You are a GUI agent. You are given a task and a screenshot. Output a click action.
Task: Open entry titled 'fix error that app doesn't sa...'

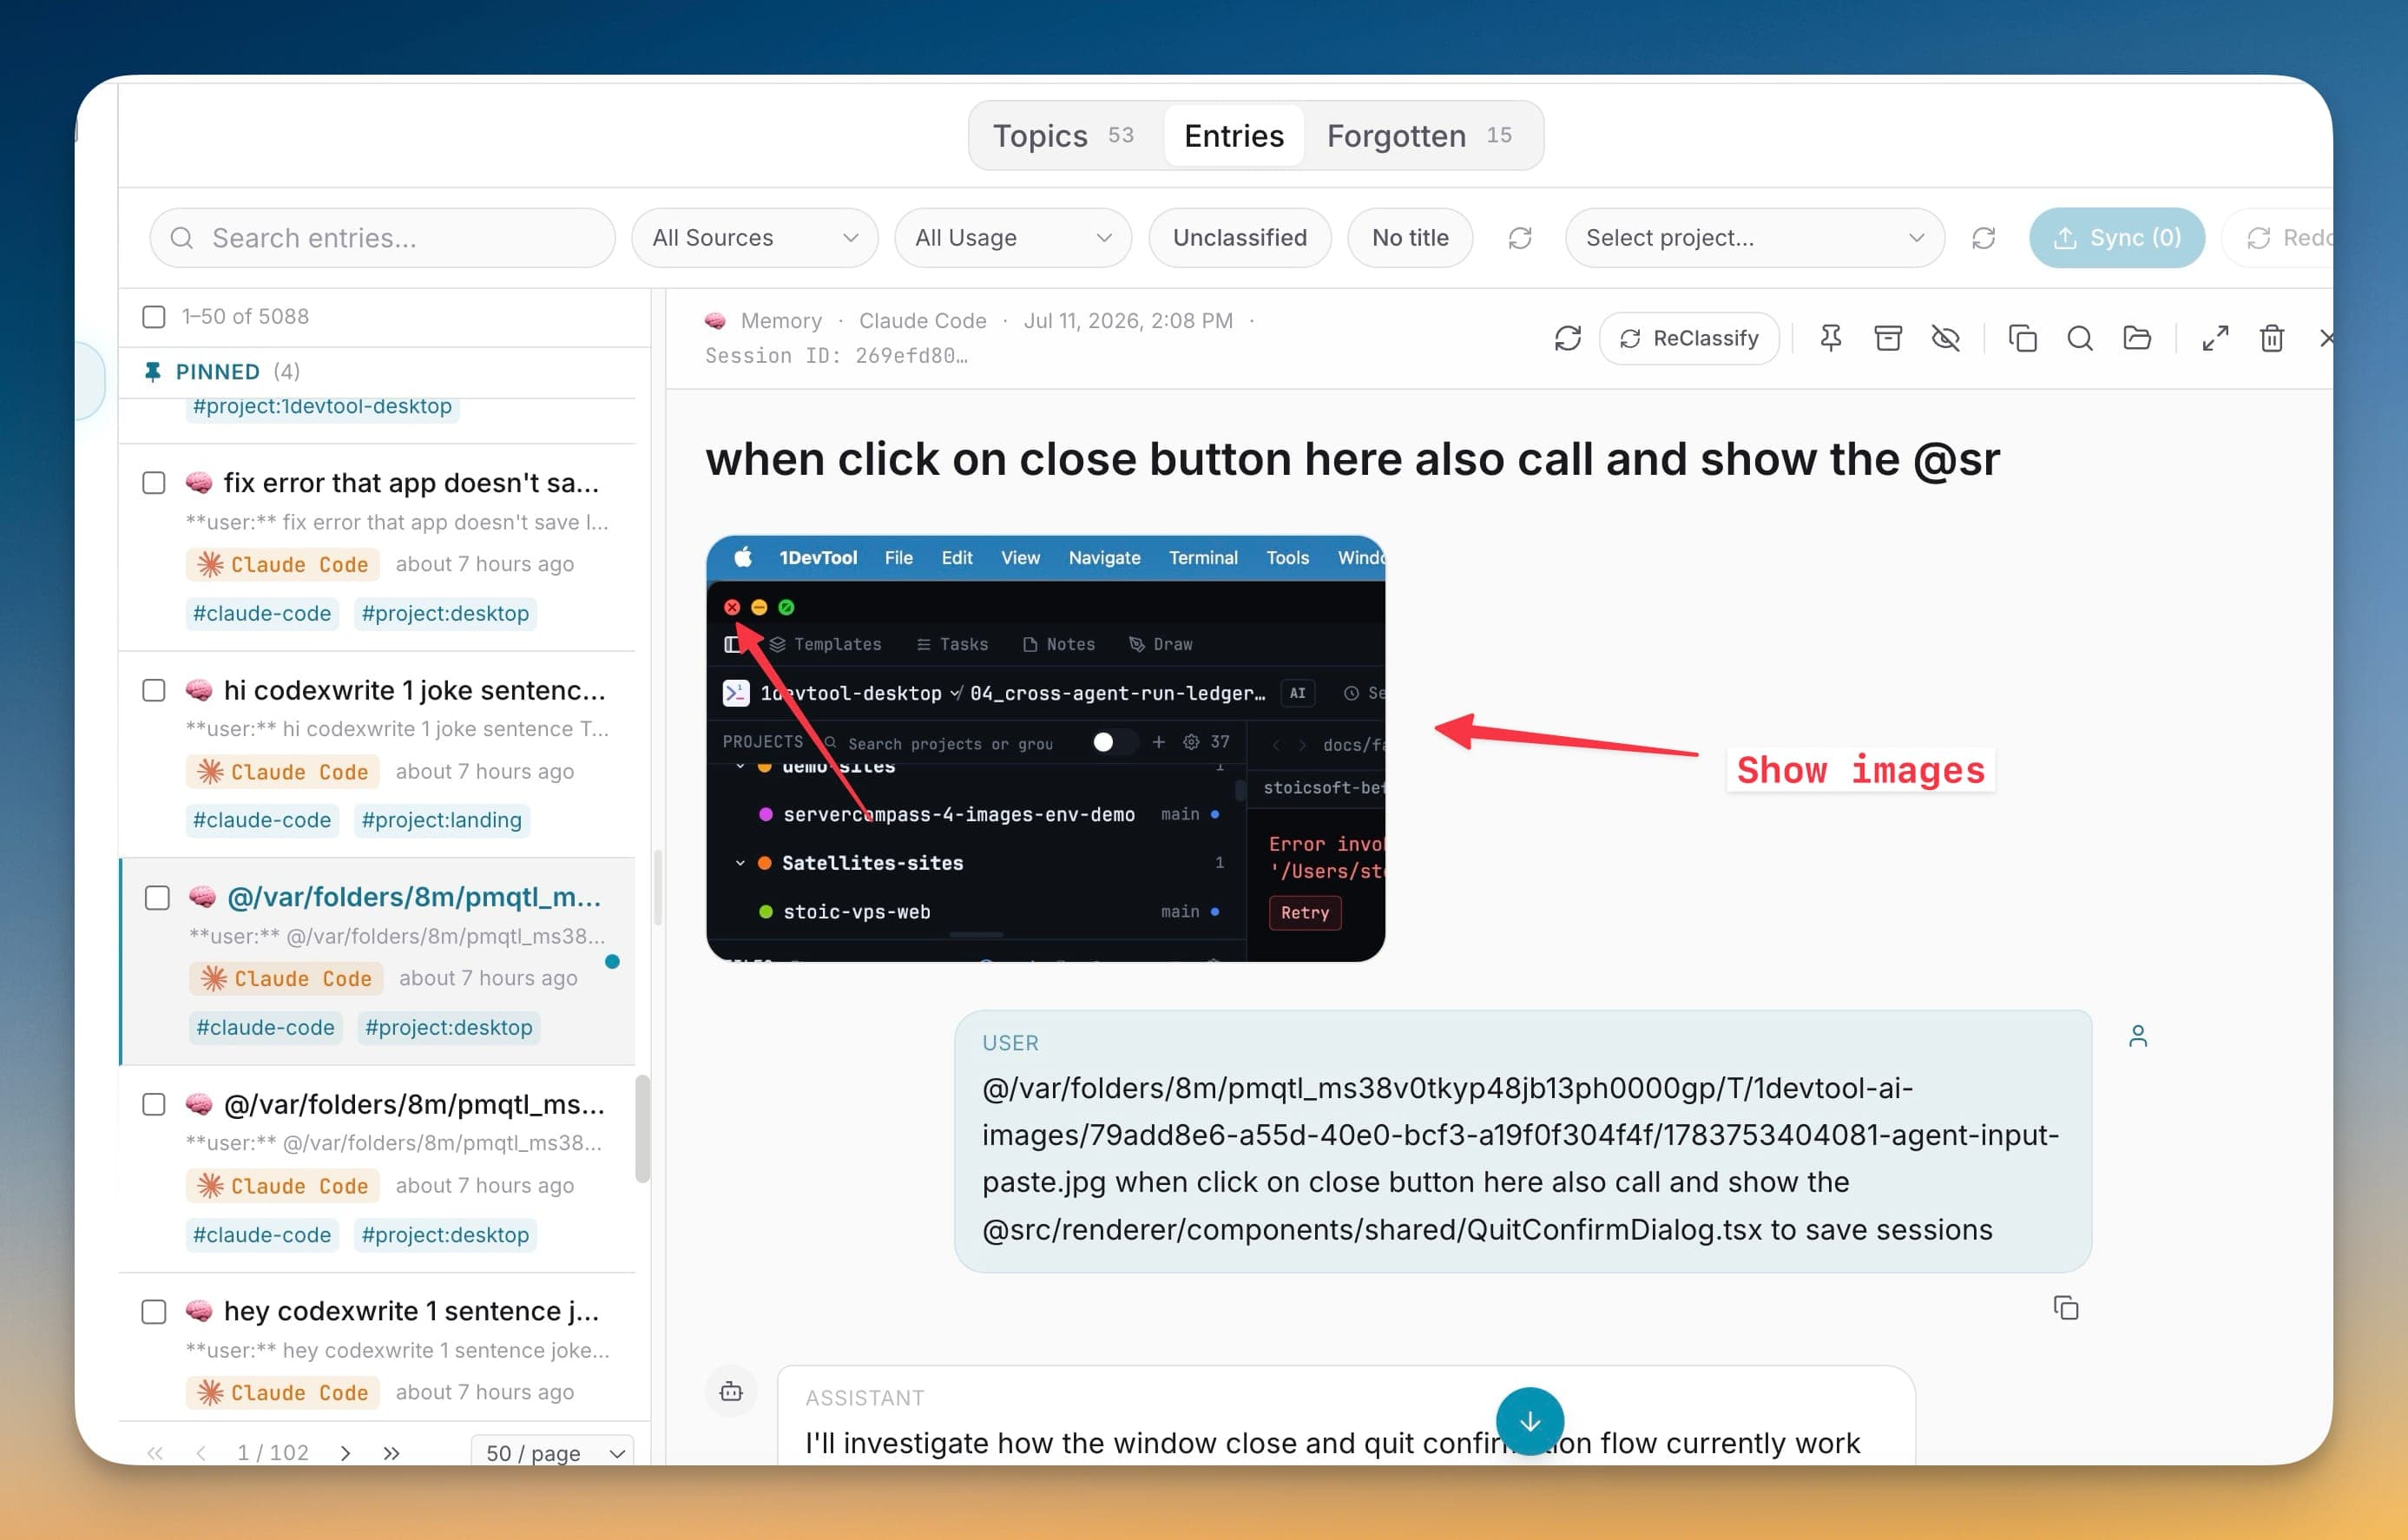tap(411, 483)
